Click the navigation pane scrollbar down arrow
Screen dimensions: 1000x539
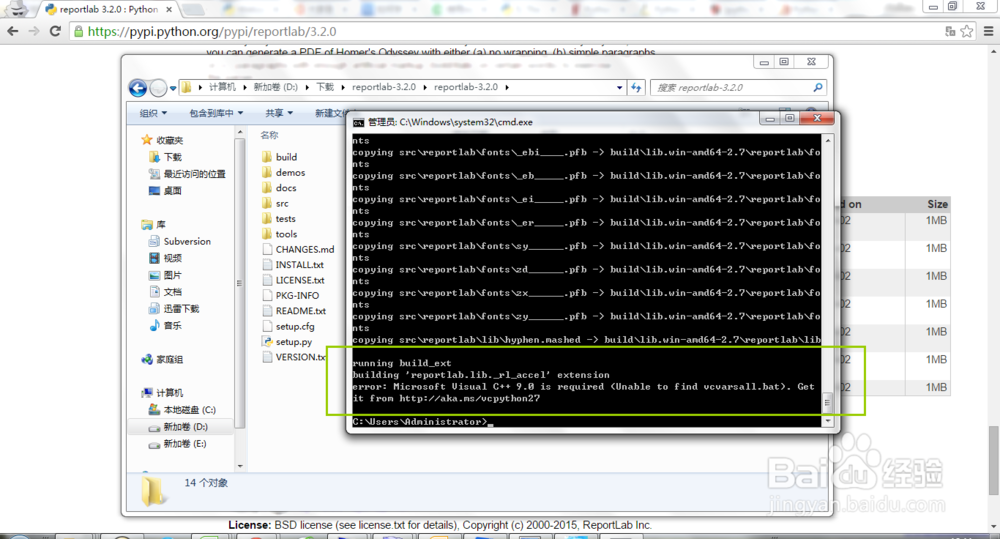click(x=240, y=466)
